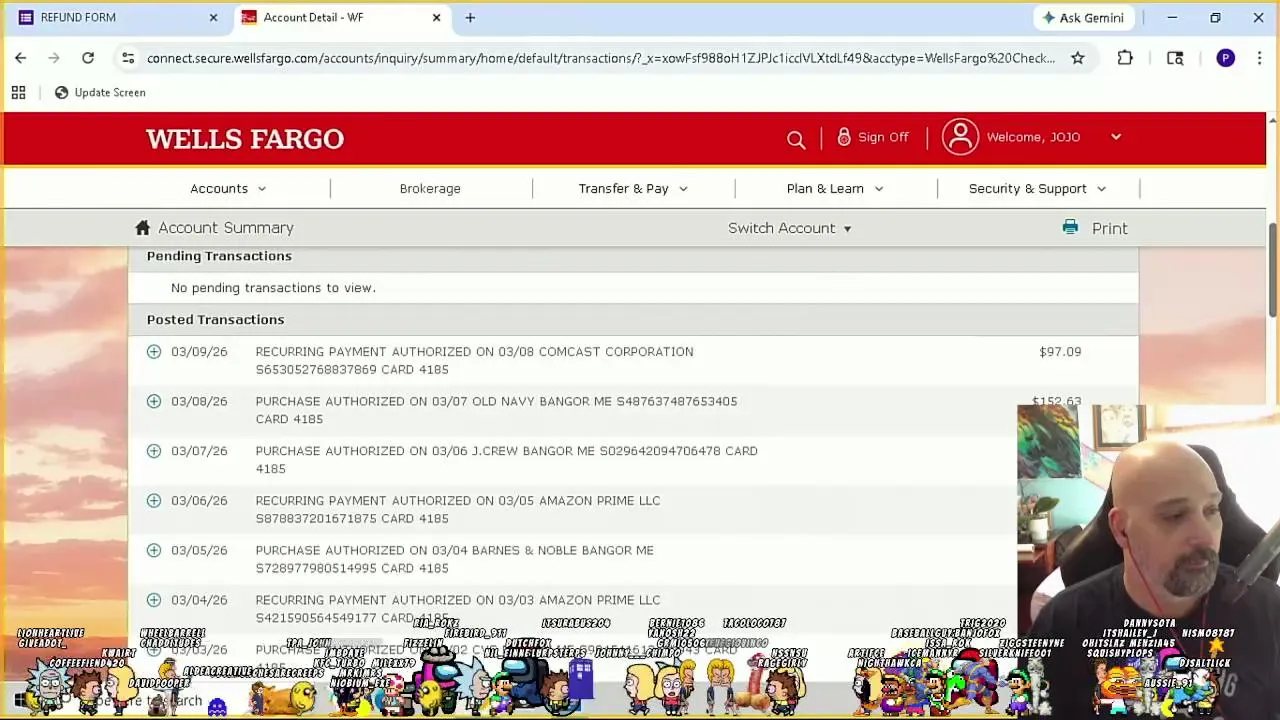Open the Chrome extensions puzzle icon
This screenshot has width=1280, height=720.
pos(1125,58)
